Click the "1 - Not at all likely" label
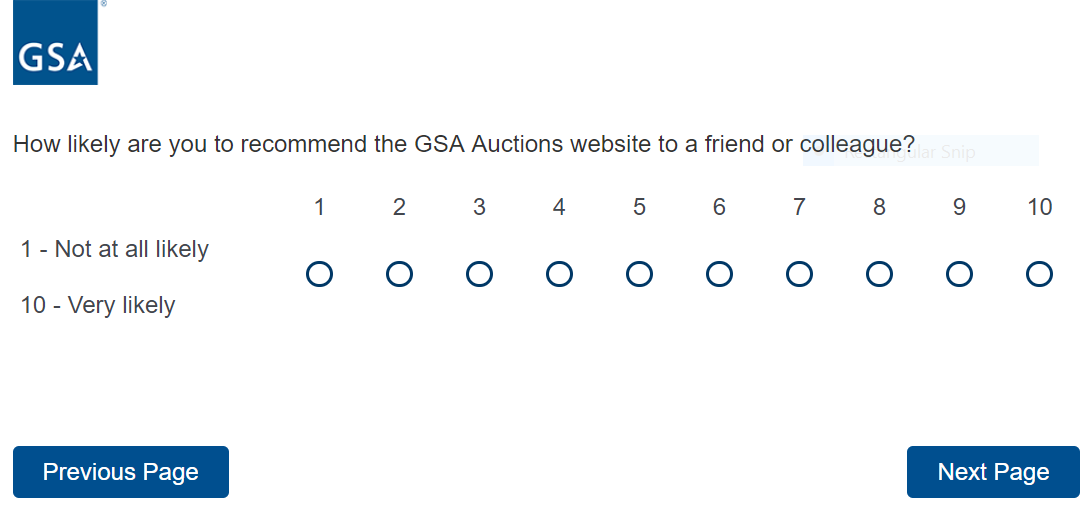 (115, 249)
